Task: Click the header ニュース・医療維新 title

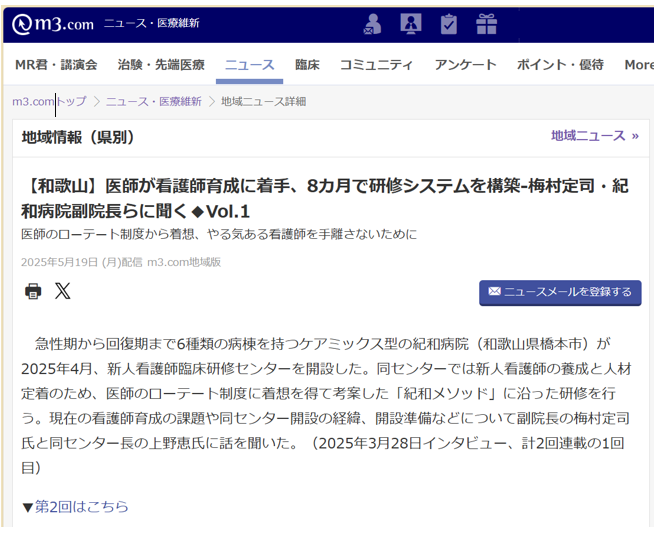Action: [x=152, y=23]
